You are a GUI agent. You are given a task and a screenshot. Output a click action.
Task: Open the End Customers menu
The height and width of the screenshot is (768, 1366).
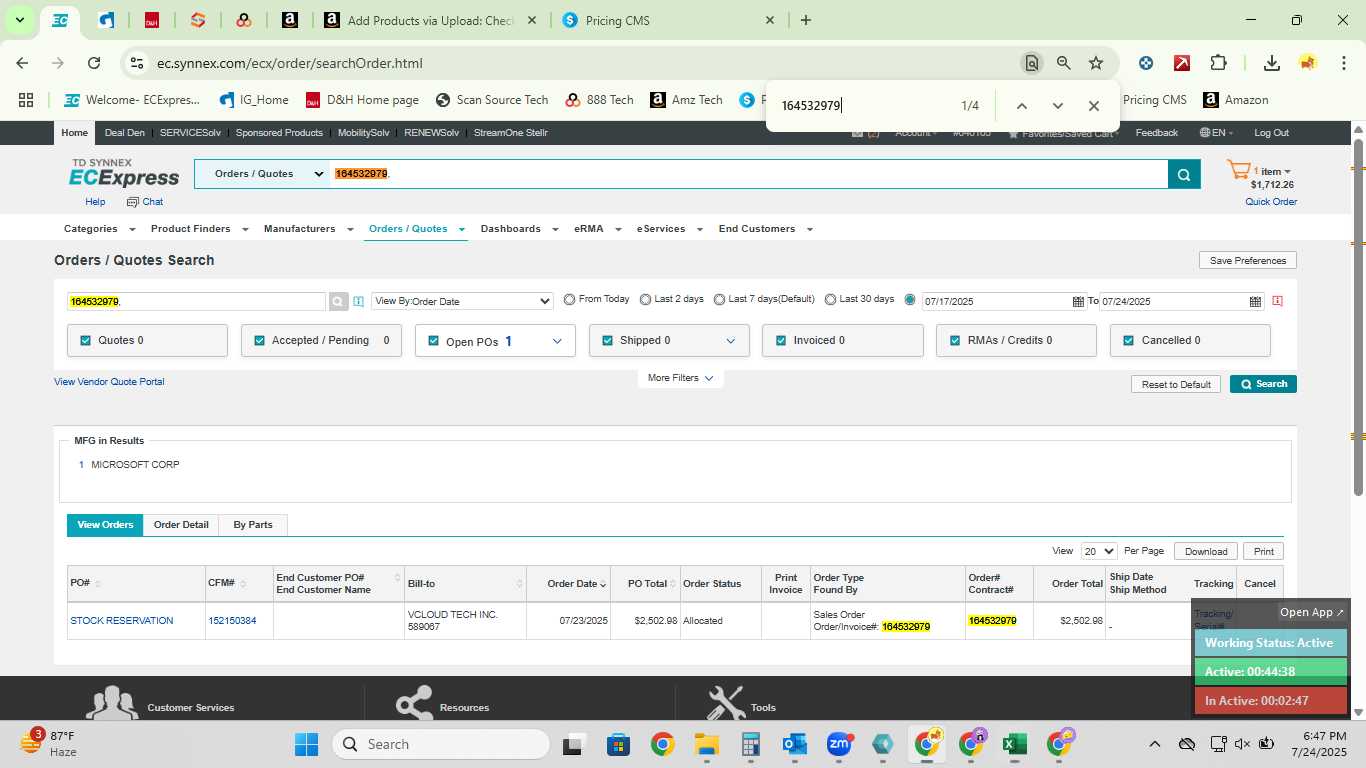click(765, 229)
